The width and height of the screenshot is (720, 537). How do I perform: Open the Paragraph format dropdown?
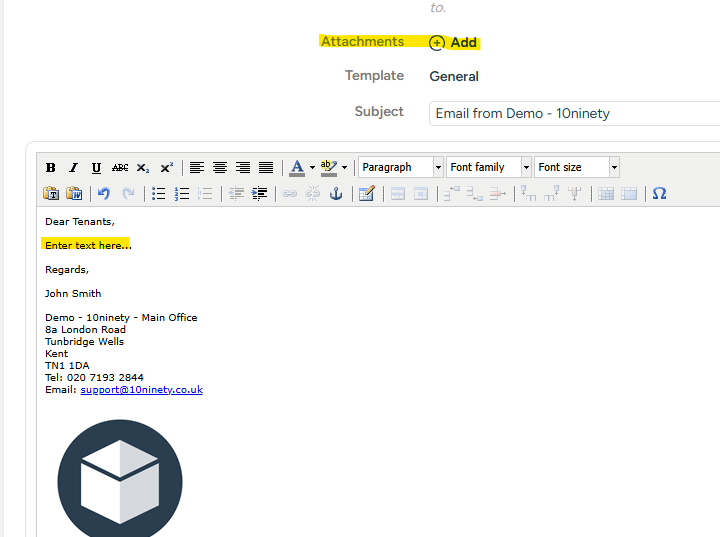coord(401,168)
